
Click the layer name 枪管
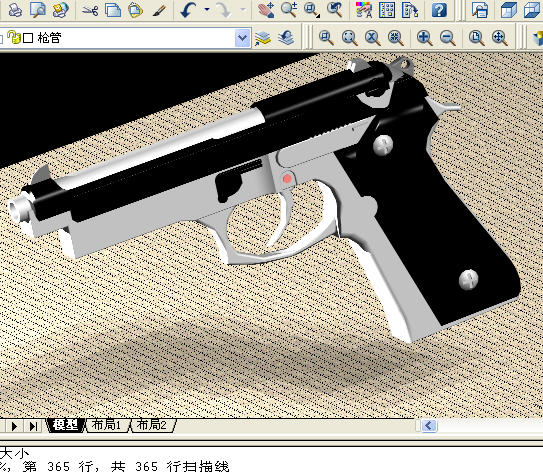tap(49, 38)
